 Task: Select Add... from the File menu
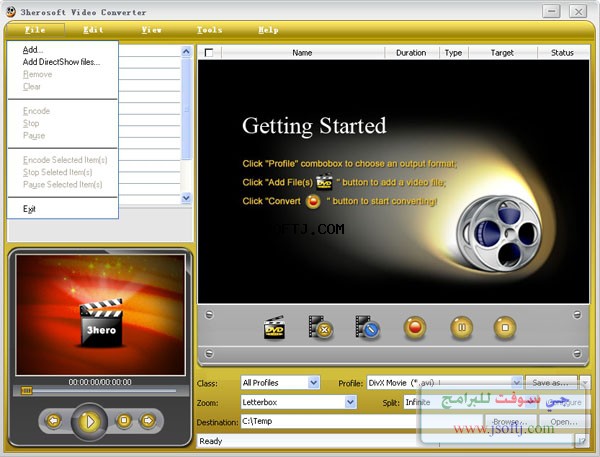(33, 50)
